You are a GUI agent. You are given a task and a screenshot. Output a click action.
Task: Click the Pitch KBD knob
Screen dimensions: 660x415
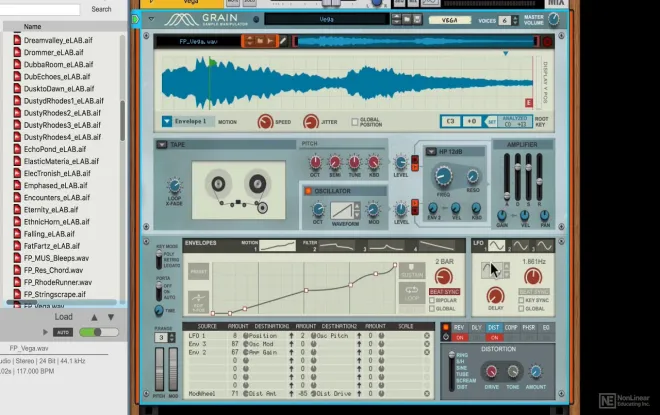click(373, 162)
